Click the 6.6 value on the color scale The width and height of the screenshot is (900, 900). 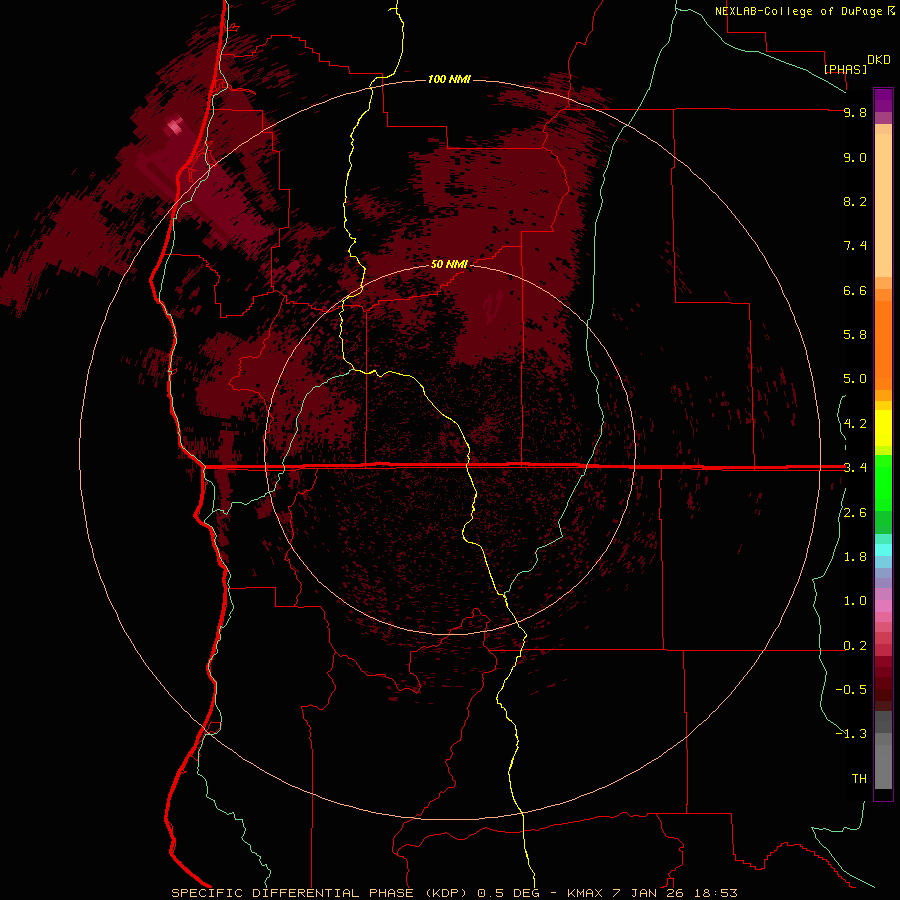tap(855, 290)
